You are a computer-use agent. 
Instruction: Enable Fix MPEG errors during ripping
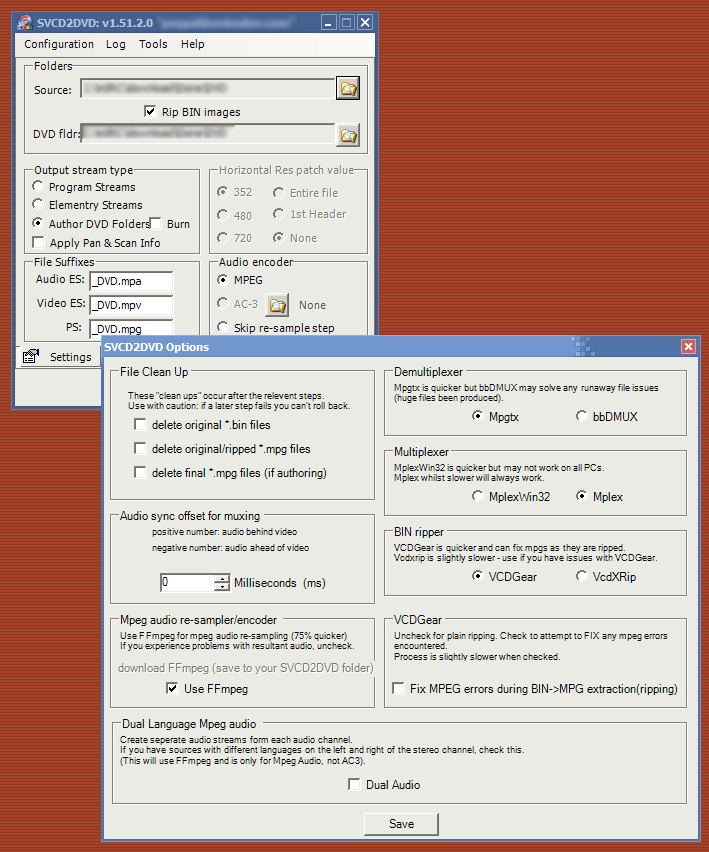[398, 688]
